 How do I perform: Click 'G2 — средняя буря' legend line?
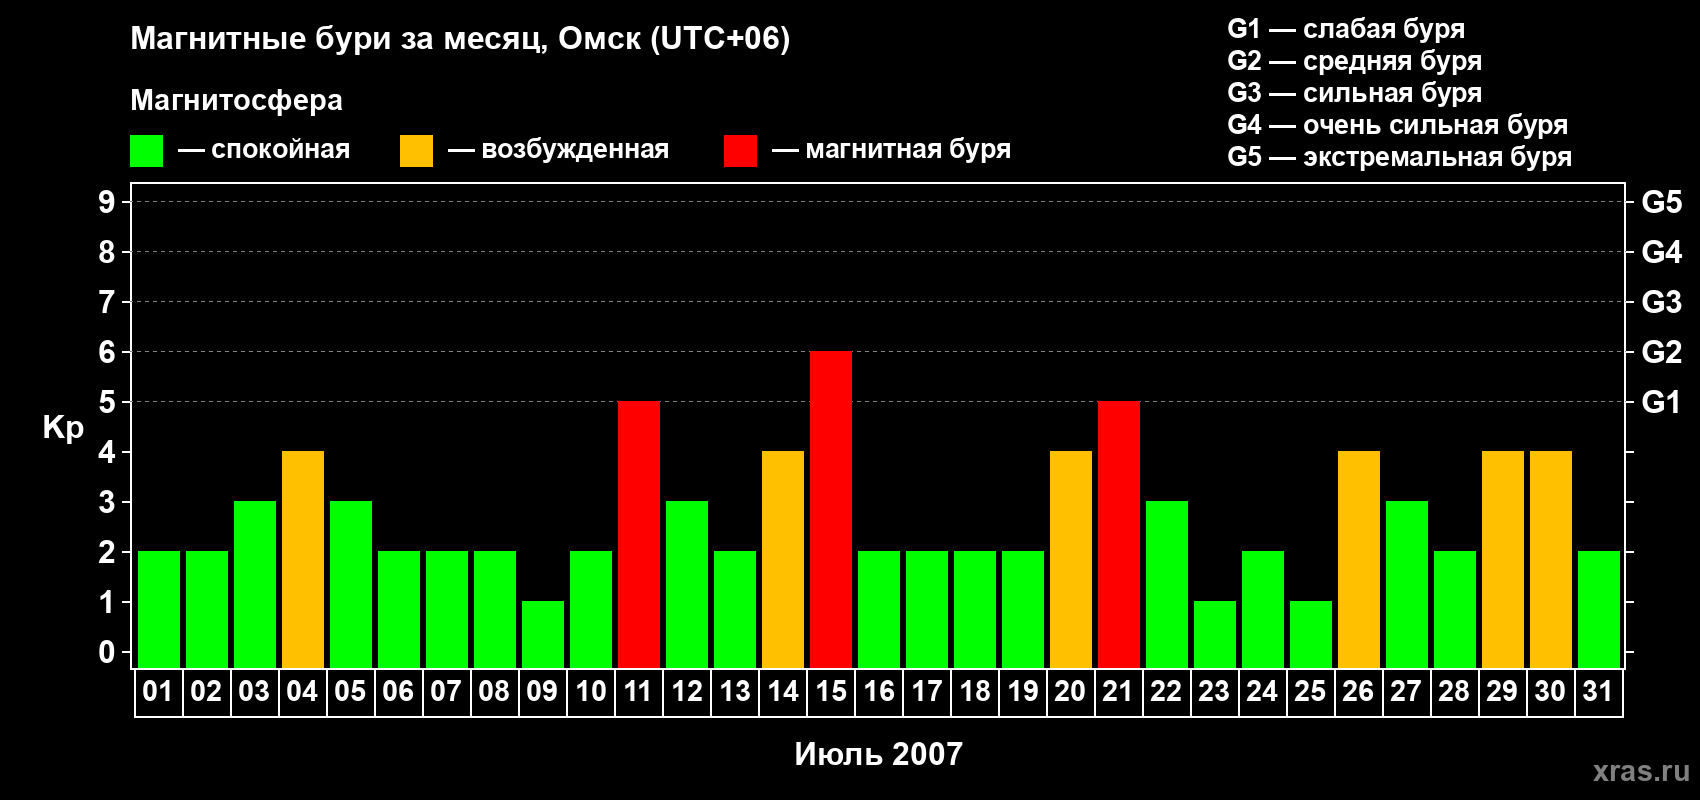coord(1354,62)
